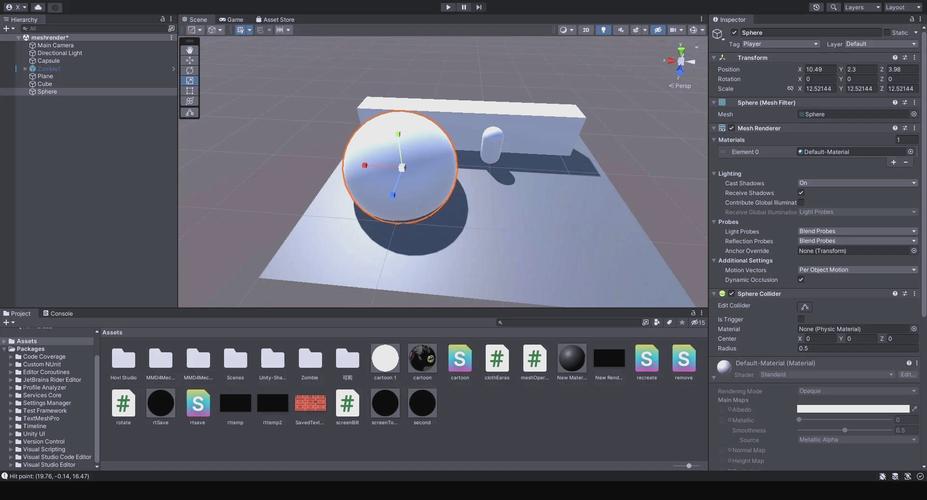Select the Rect Transform tool
This screenshot has width=927, height=500.
coord(189,90)
